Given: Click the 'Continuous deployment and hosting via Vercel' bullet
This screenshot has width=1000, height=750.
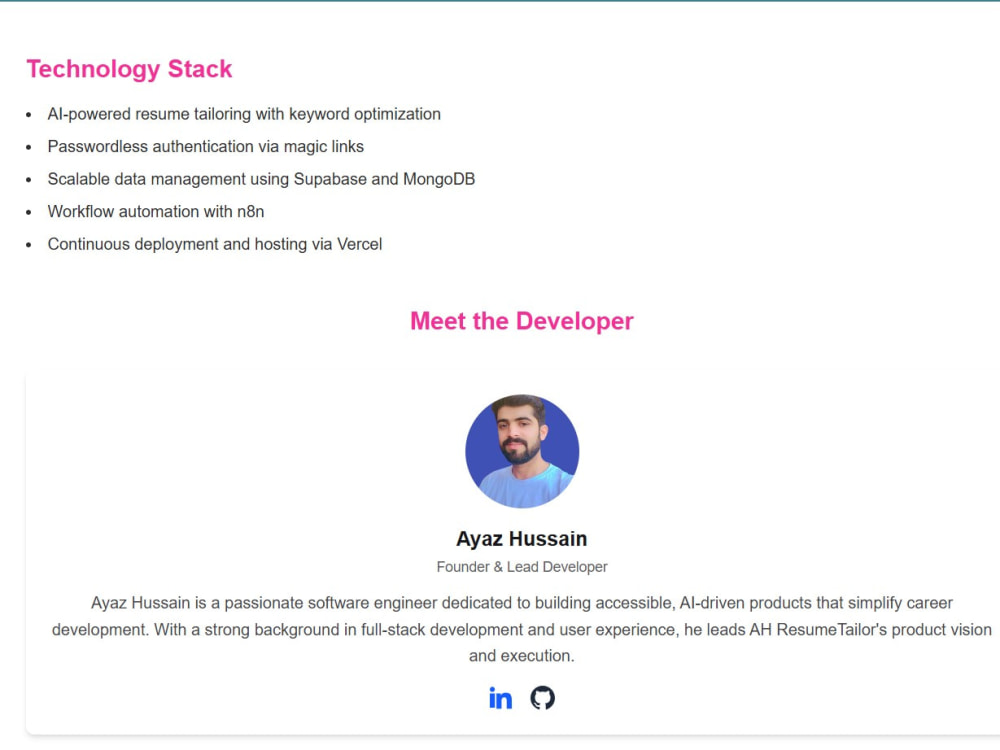Looking at the screenshot, I should point(215,244).
